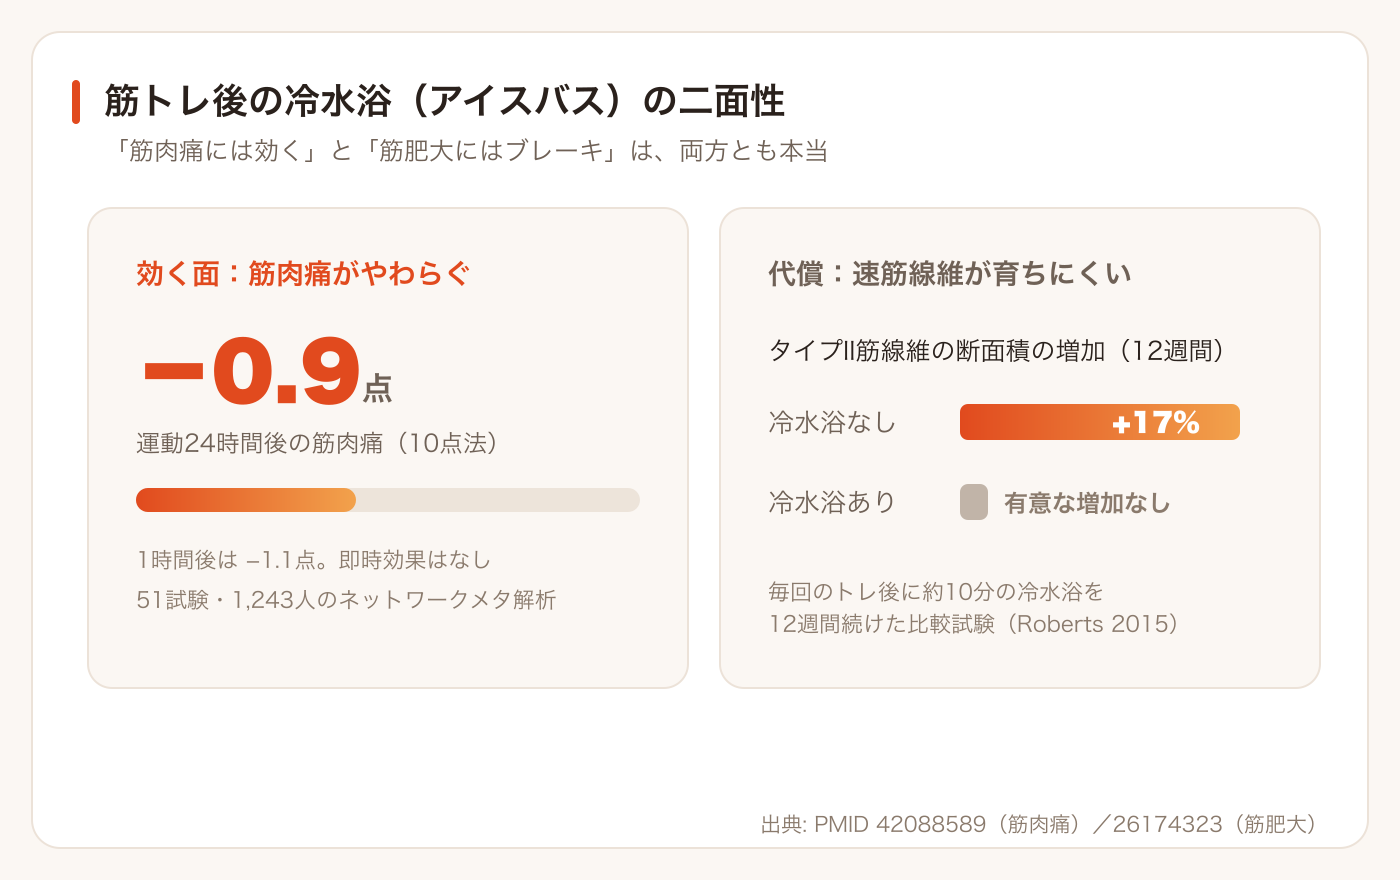Click the orange filled part of progress bar
This screenshot has width=1400, height=880.
[x=246, y=500]
